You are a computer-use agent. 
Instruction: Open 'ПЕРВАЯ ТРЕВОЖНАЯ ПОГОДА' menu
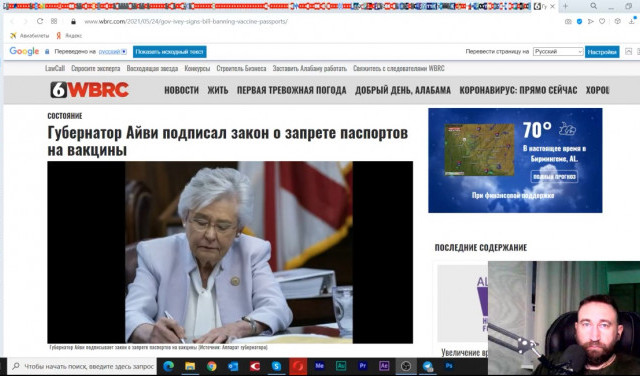coord(291,90)
